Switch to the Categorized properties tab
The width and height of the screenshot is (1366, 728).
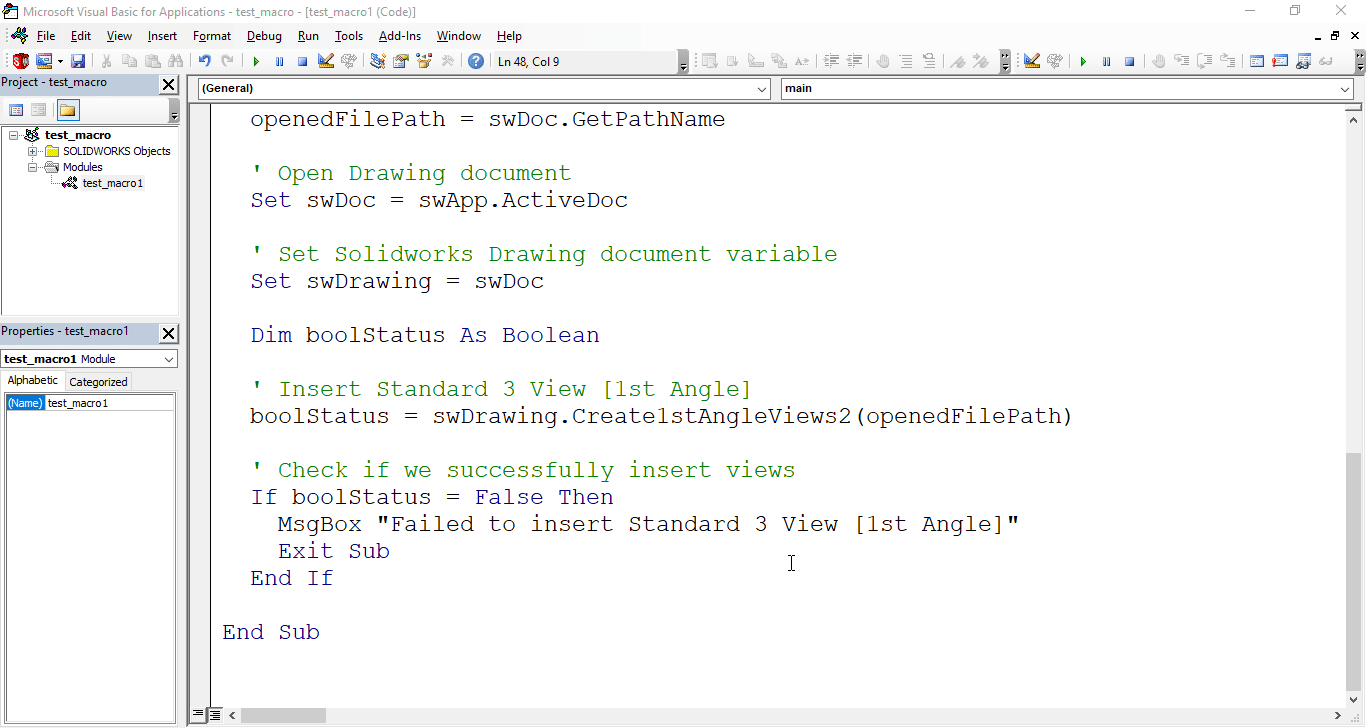click(97, 381)
